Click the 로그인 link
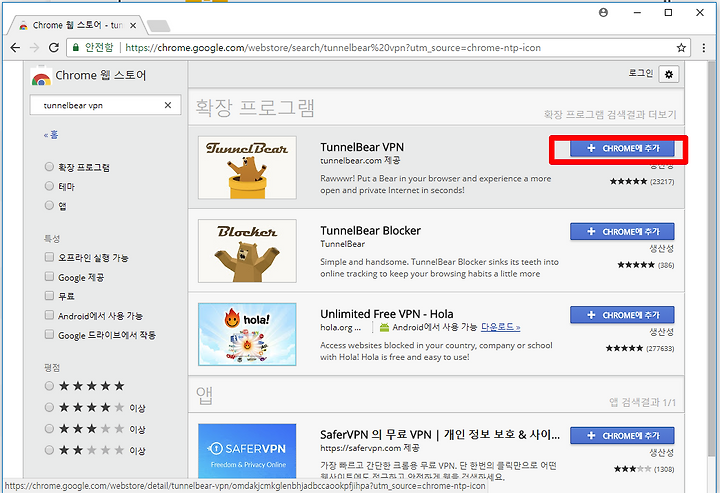 click(641, 73)
